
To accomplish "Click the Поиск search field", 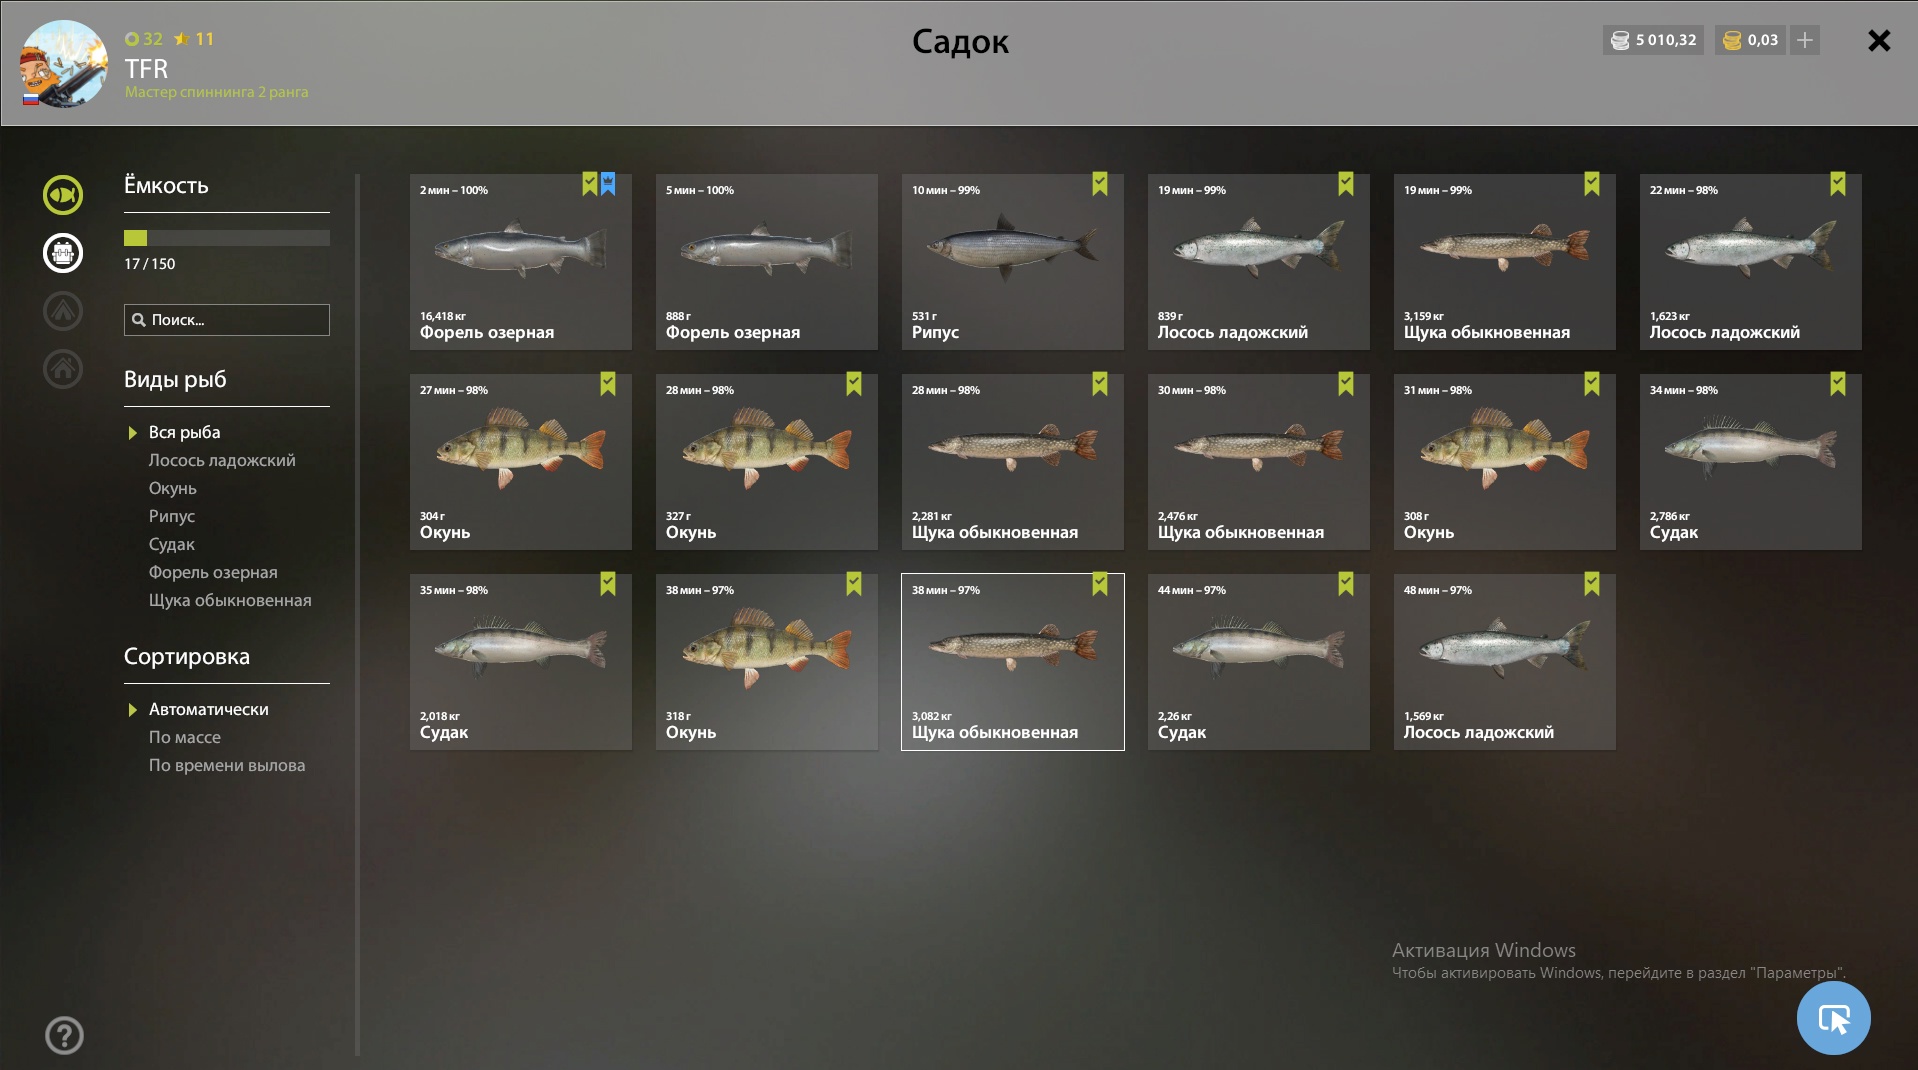I will [x=227, y=320].
